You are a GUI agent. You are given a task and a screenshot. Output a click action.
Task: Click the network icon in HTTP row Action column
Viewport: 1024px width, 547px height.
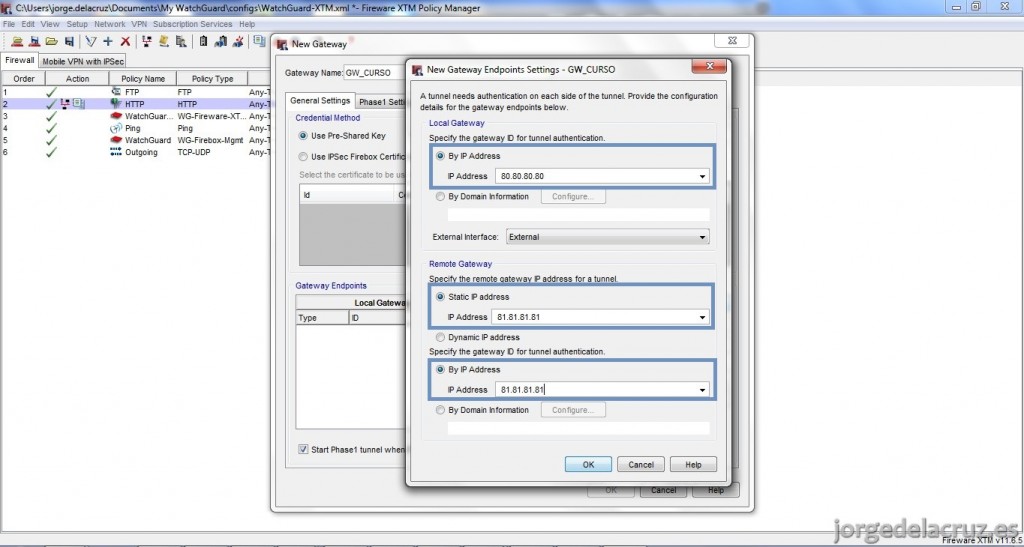65,104
